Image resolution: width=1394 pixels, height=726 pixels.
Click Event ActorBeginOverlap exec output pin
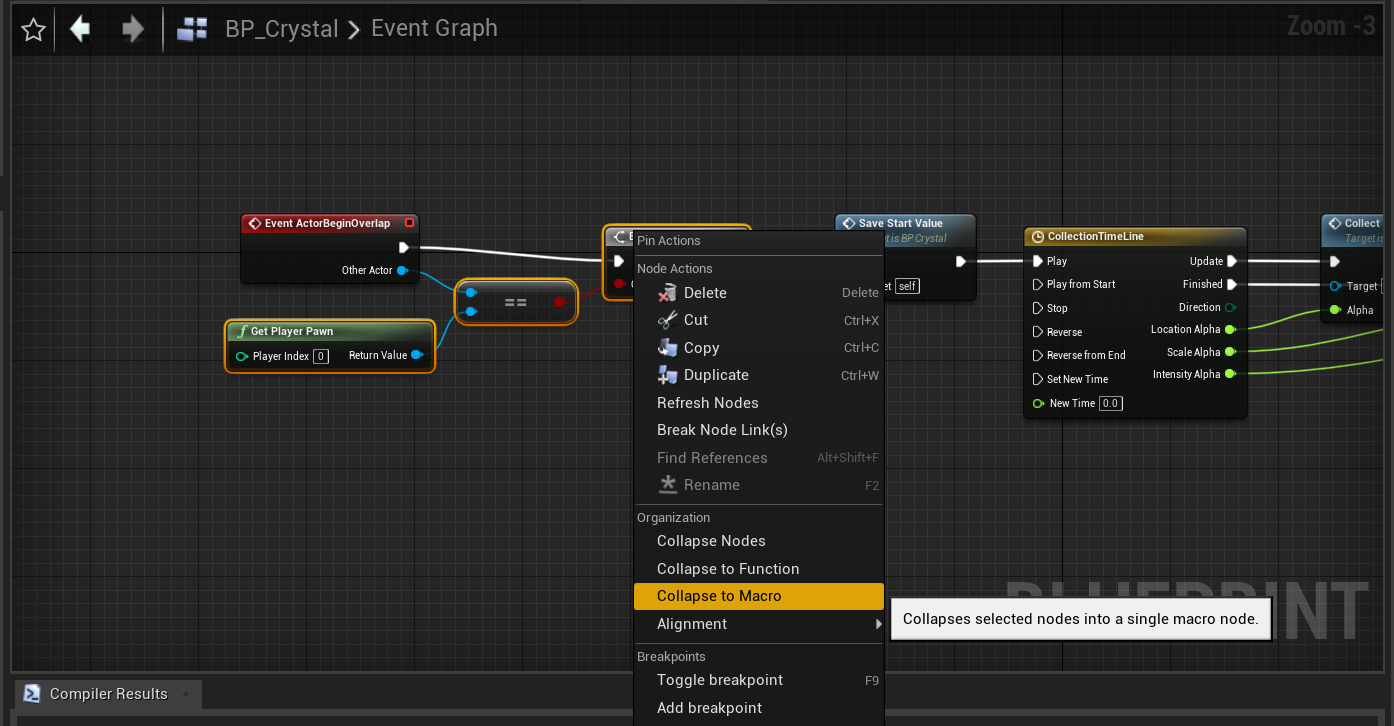(404, 247)
